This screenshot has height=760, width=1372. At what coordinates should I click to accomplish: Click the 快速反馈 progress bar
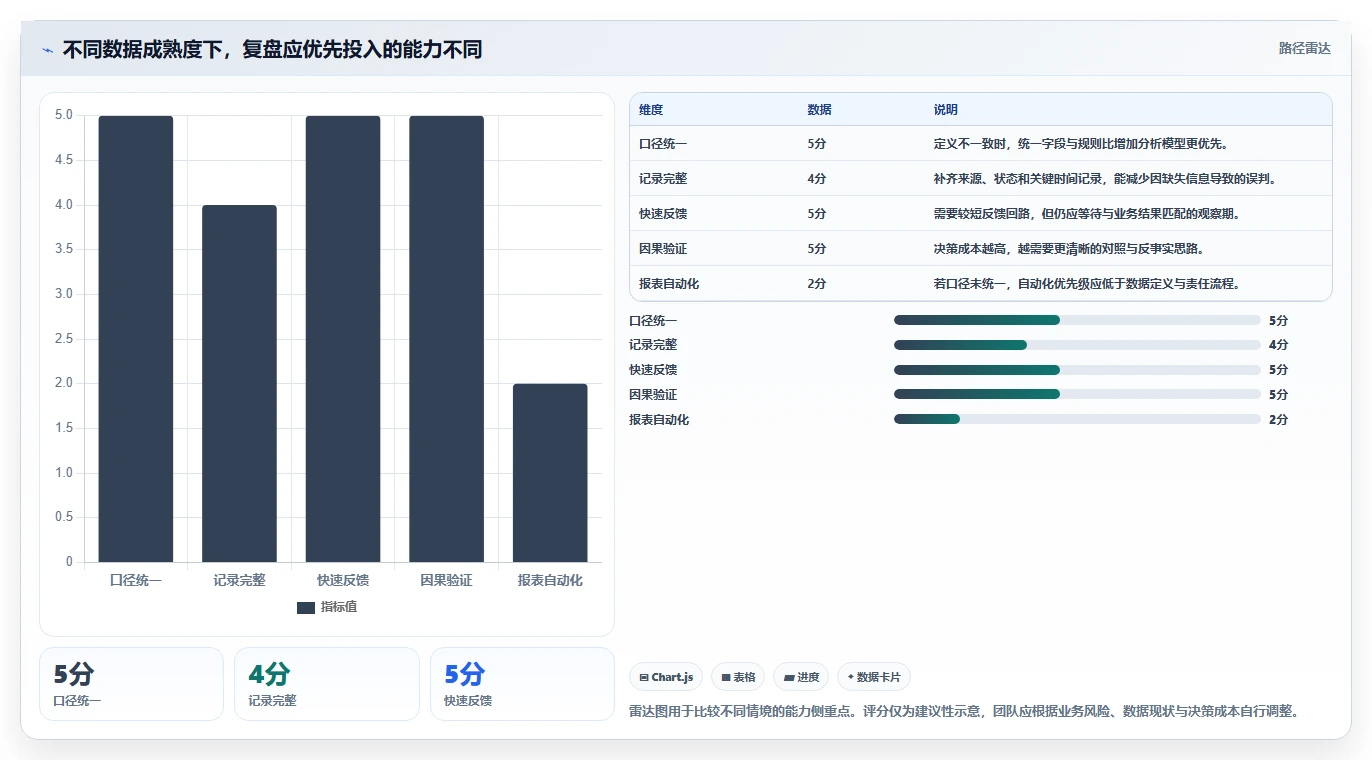1077,370
